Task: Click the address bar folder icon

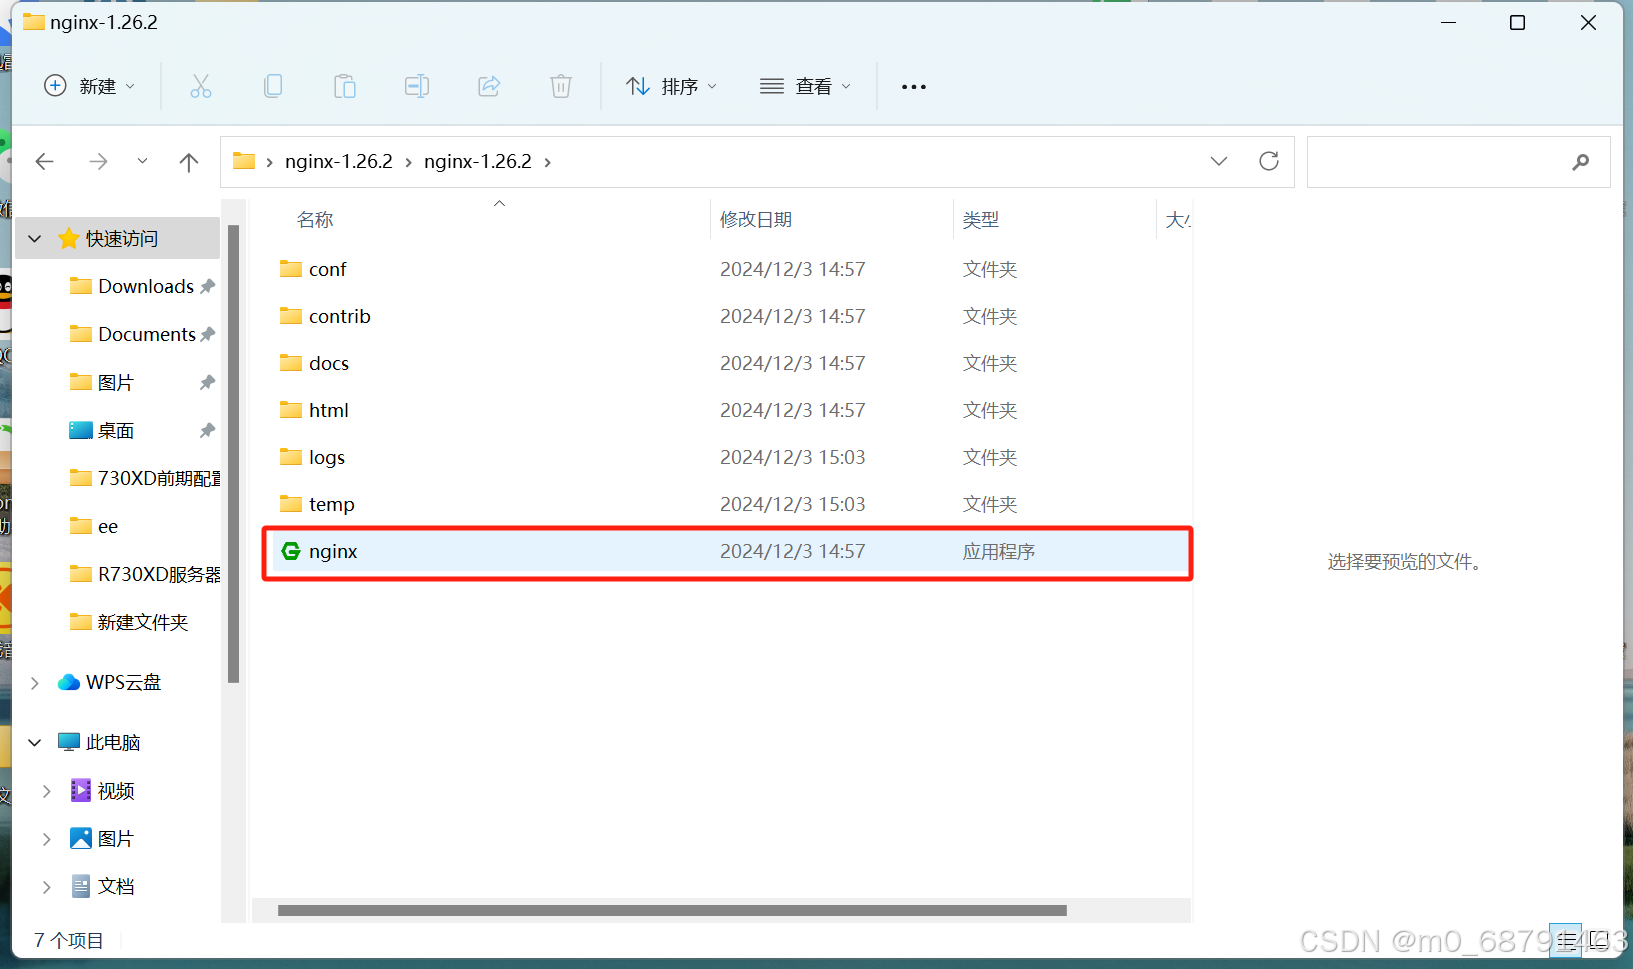Action: pos(244,161)
